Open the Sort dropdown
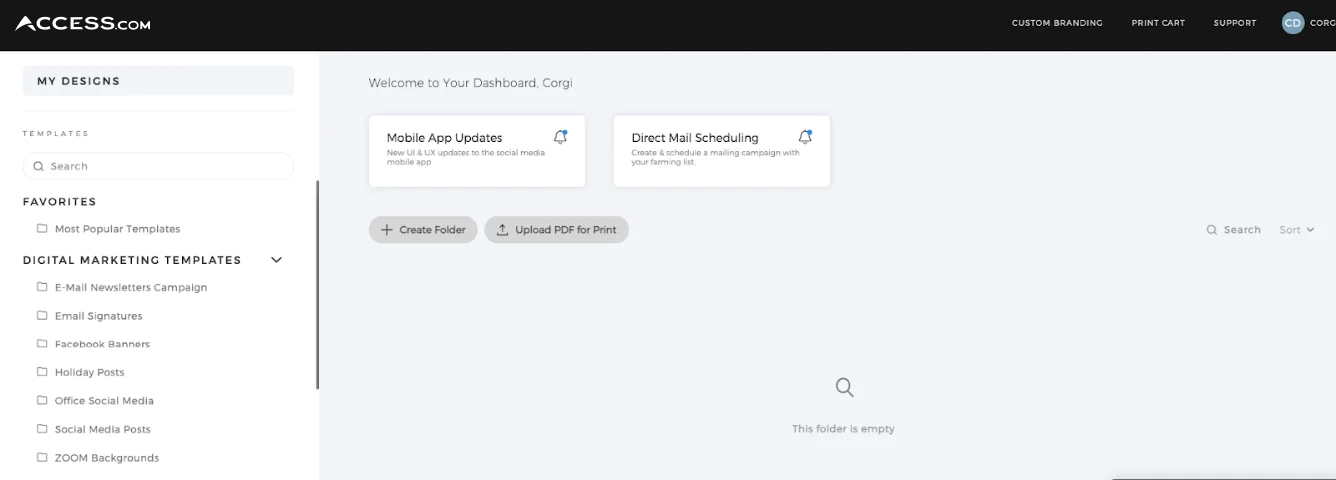 click(1297, 230)
